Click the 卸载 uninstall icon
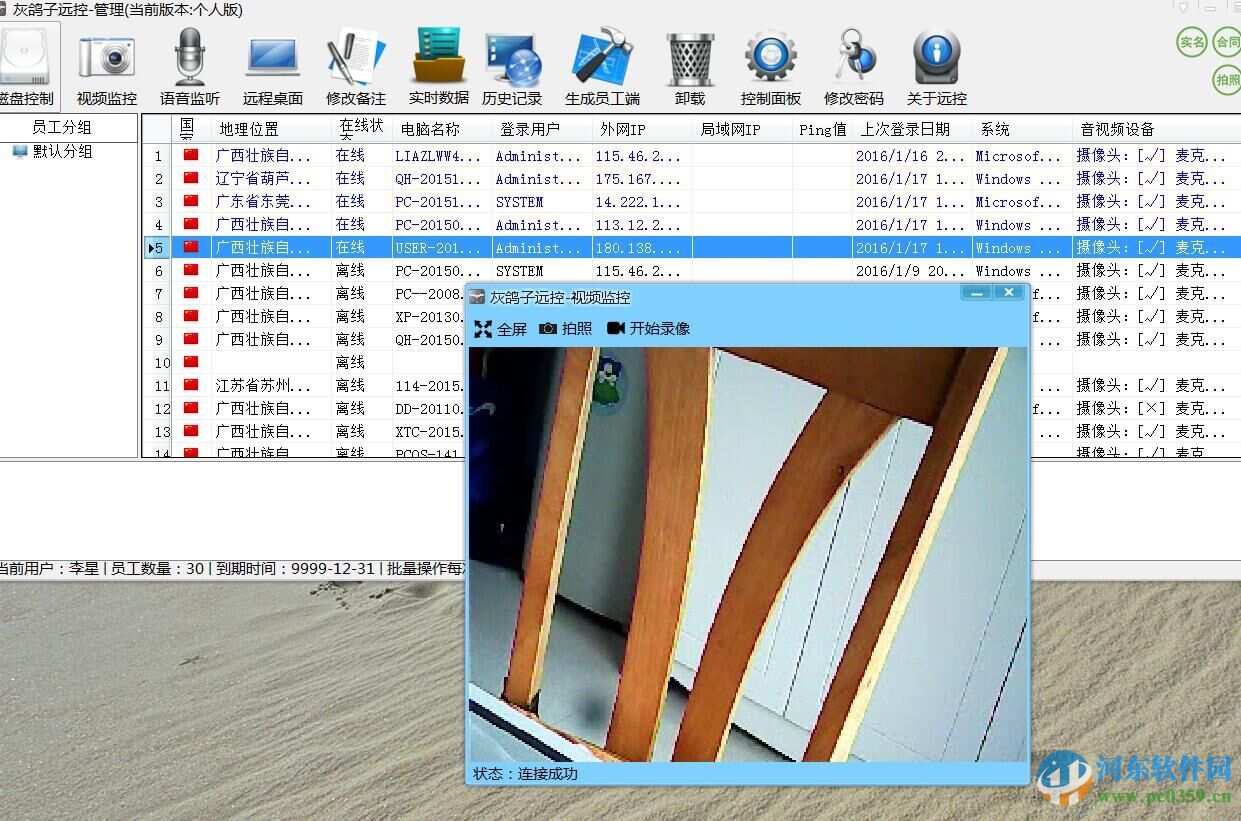This screenshot has height=821, width=1241. pyautogui.click(x=688, y=60)
